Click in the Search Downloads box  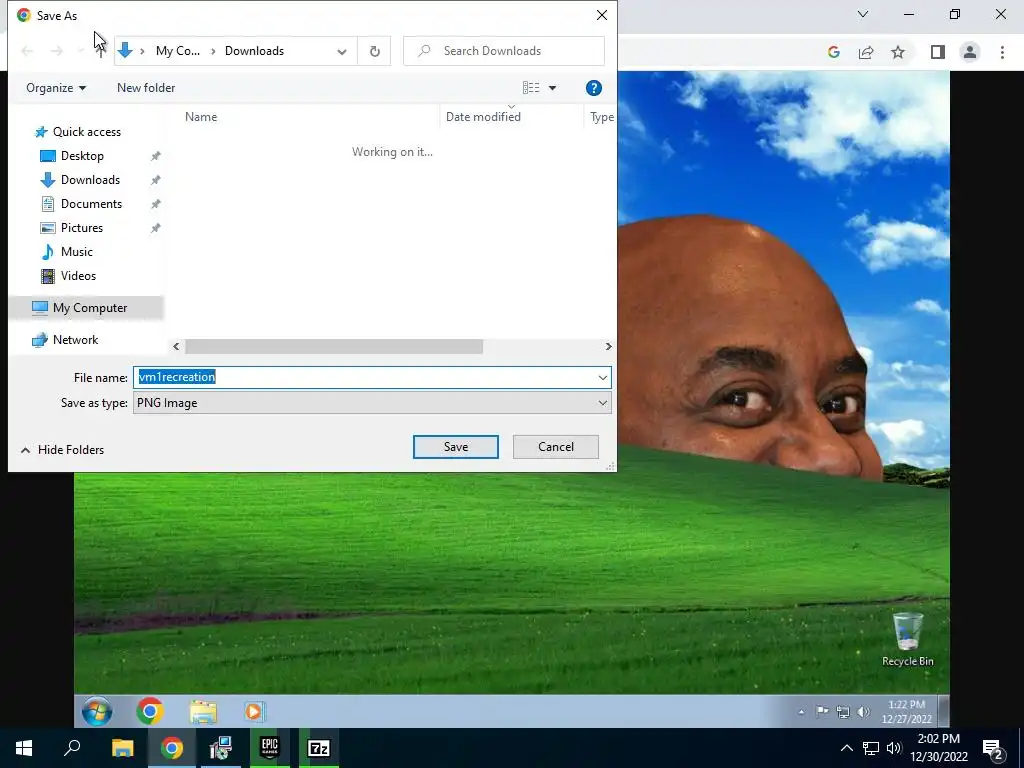(x=504, y=51)
